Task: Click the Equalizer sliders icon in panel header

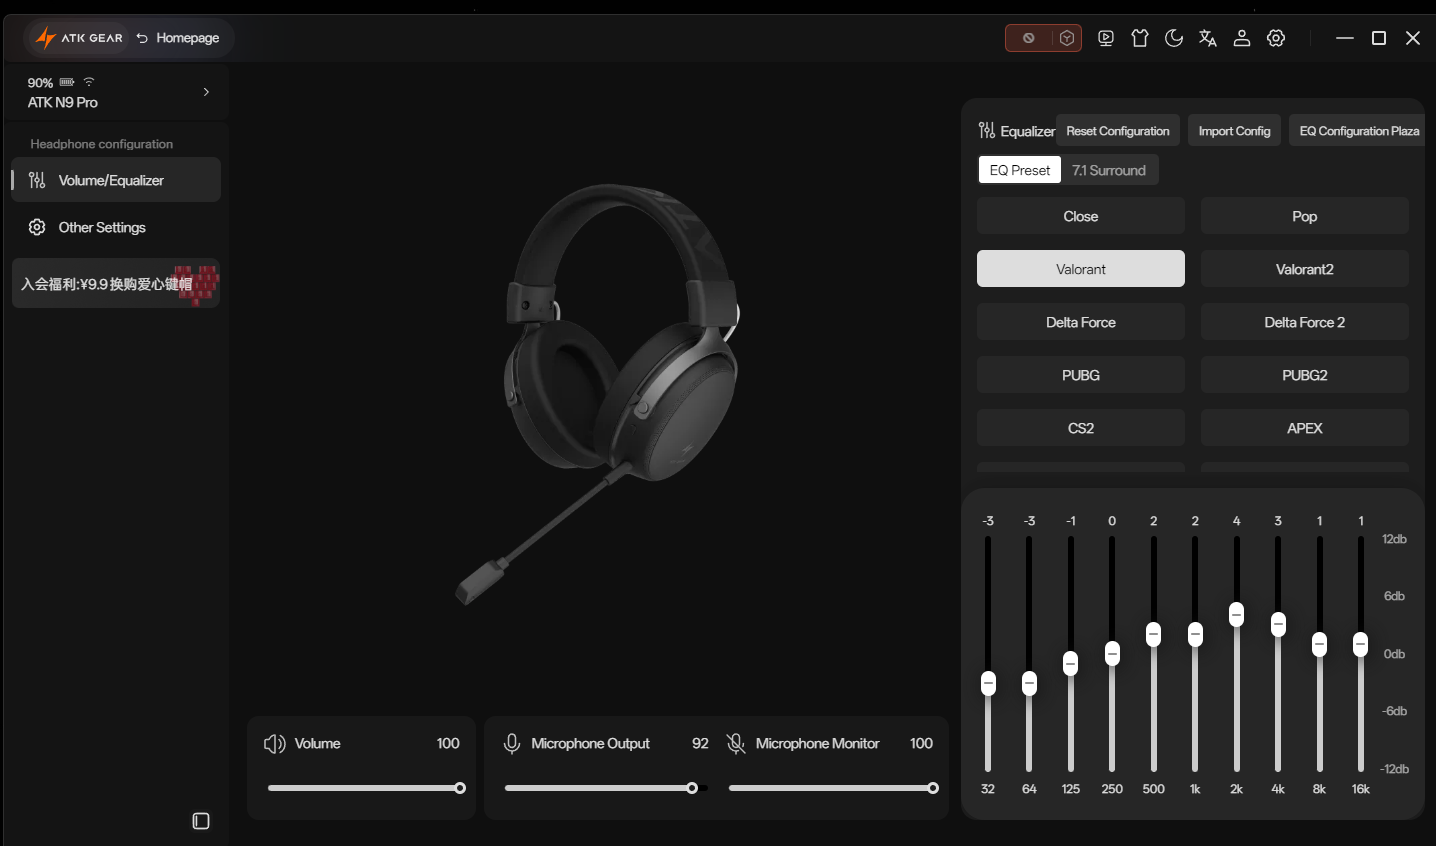Action: point(987,131)
